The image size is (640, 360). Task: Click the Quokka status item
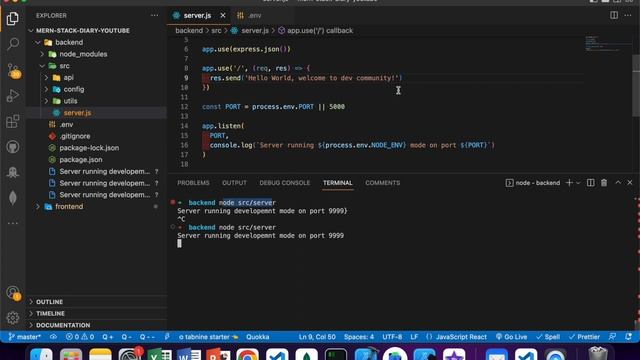pos(258,337)
